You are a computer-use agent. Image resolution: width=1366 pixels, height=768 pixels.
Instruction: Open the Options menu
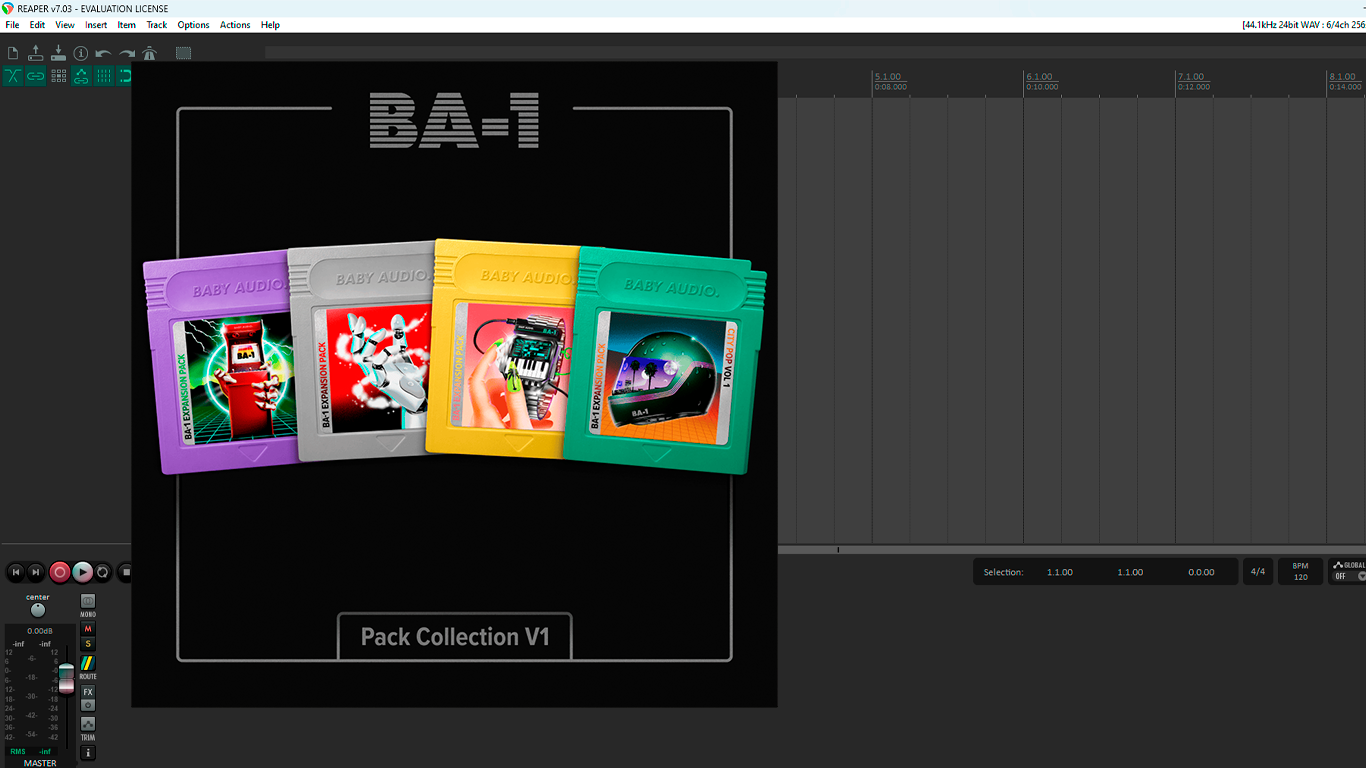point(193,25)
